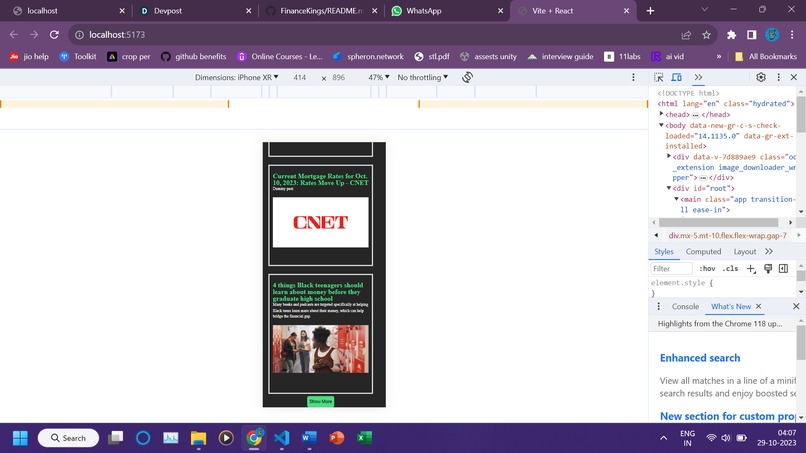
Task: Open the Chrome three-dot menu
Action: coord(792,34)
